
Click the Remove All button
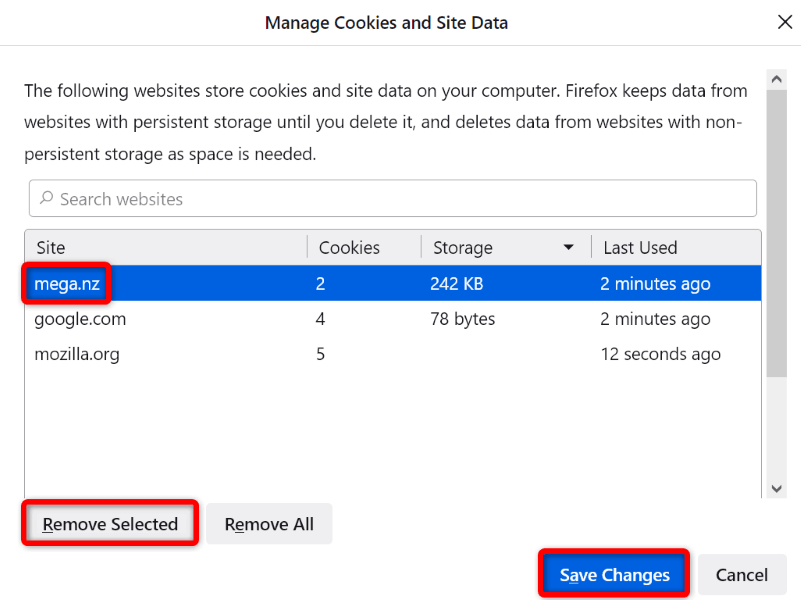tap(269, 524)
